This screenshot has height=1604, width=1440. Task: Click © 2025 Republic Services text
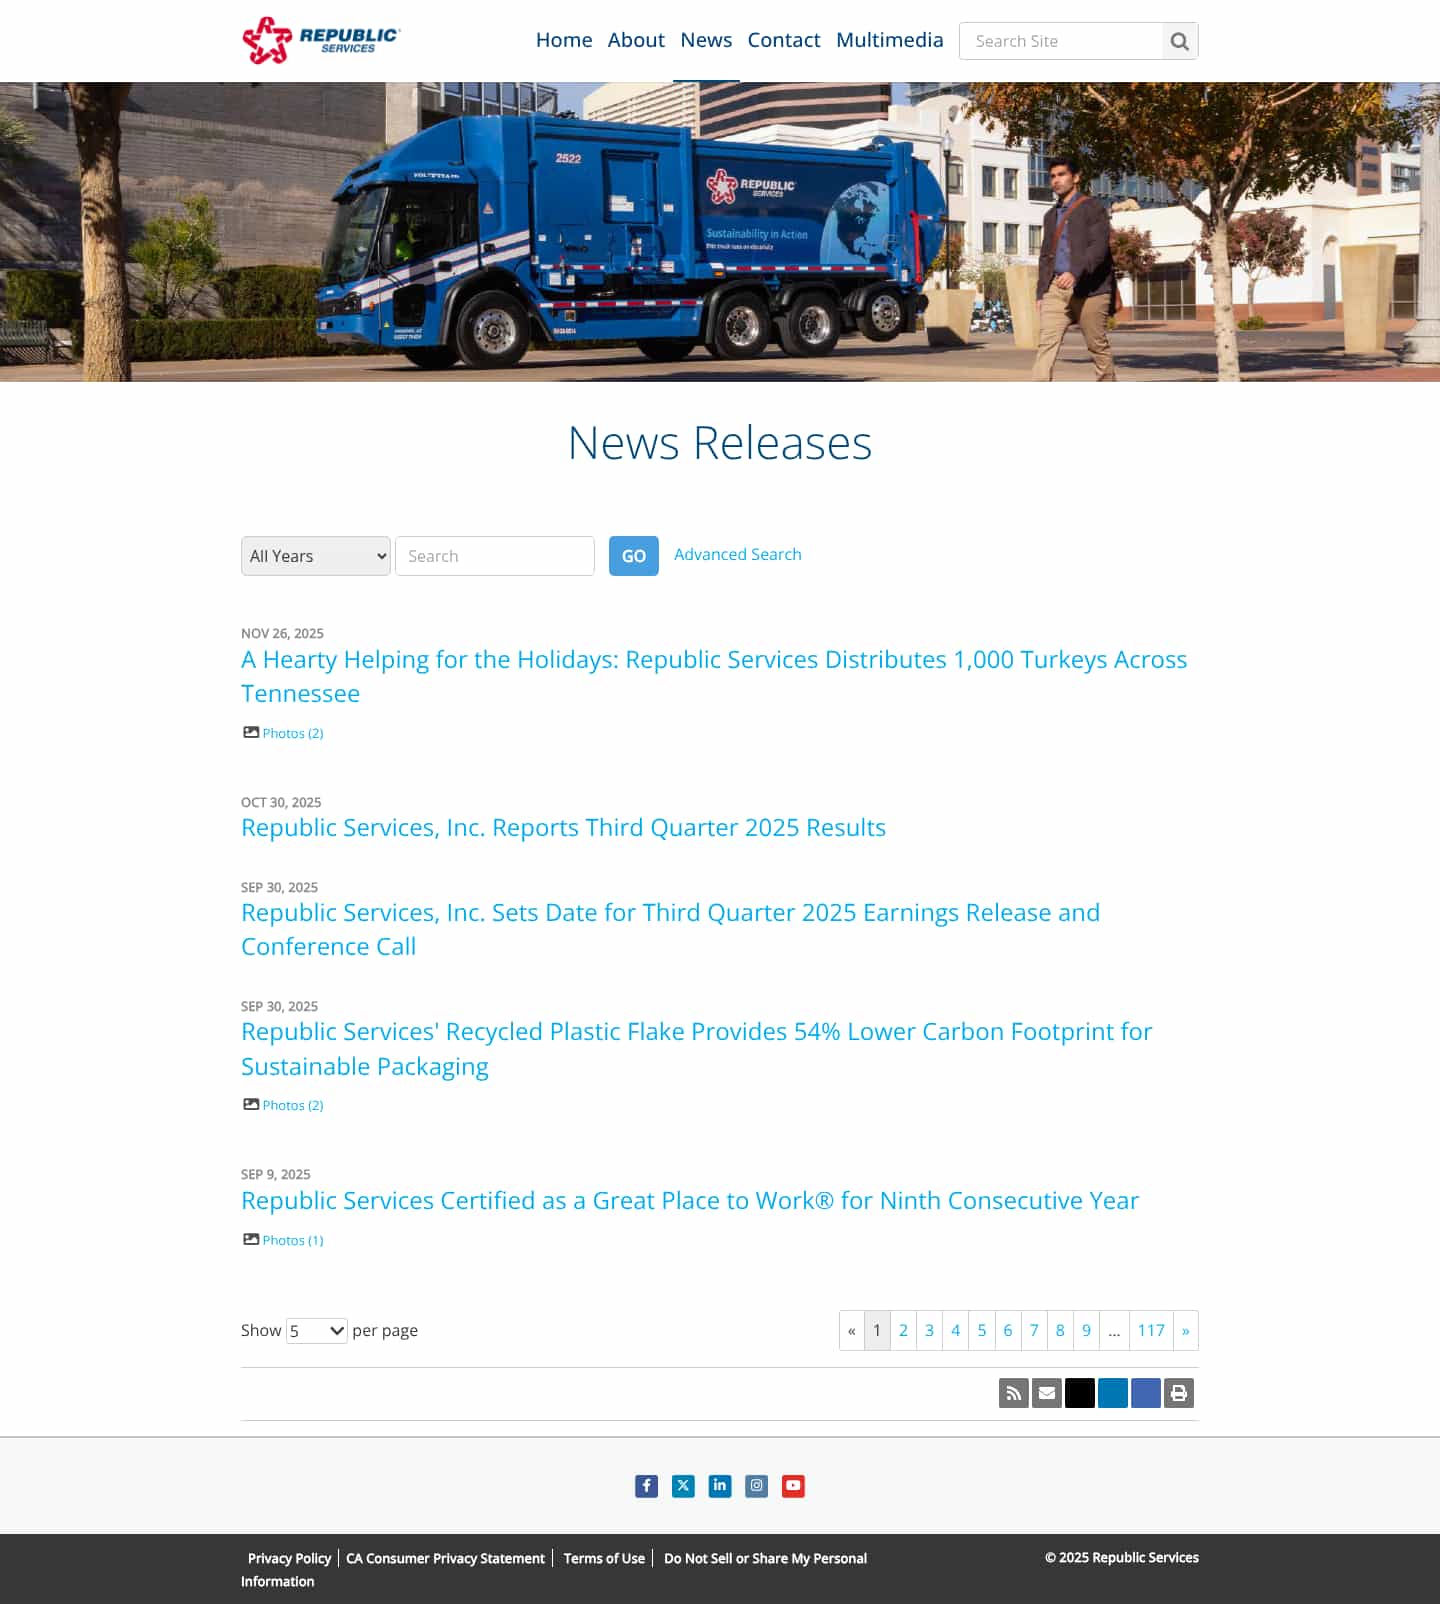1122,1557
